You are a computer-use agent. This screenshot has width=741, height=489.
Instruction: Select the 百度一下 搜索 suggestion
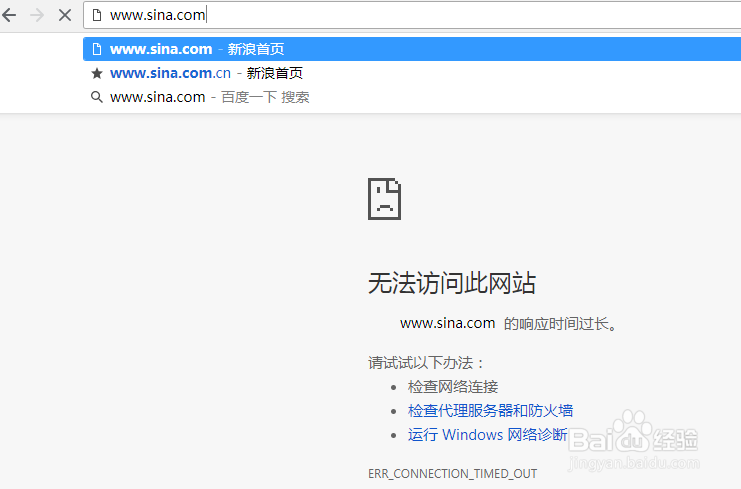[412, 97]
